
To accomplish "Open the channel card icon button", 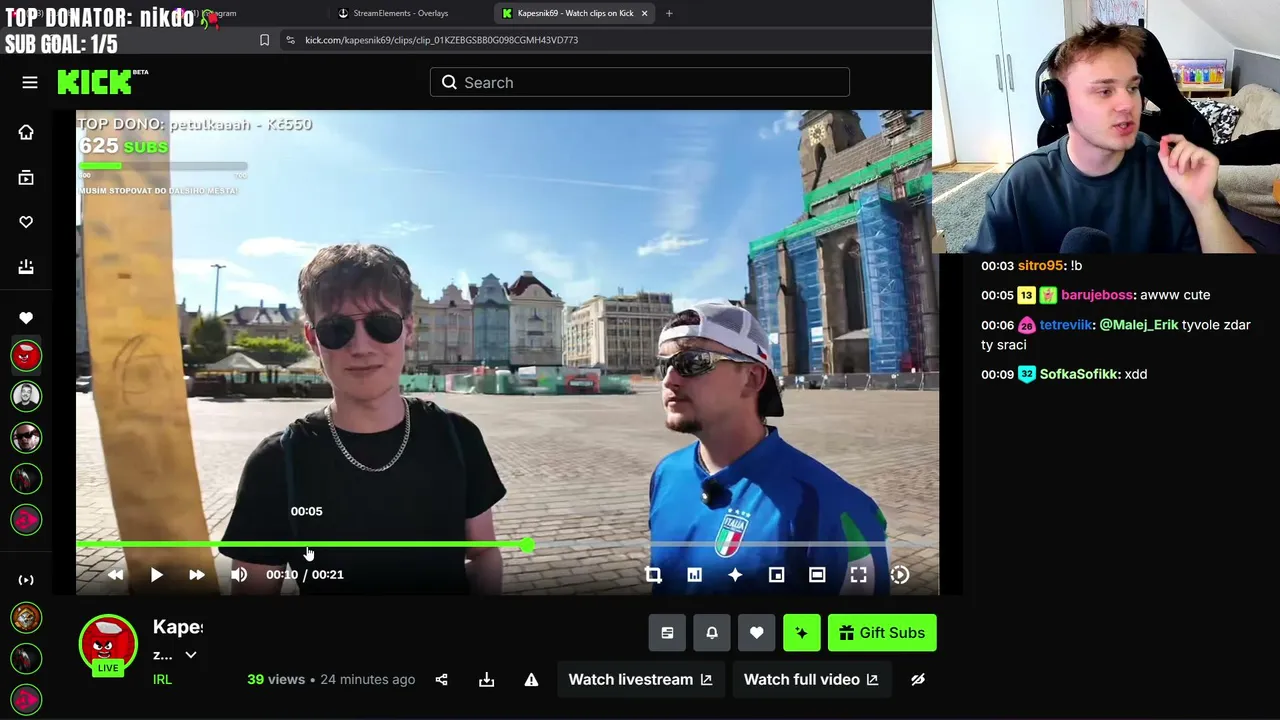I will tap(667, 633).
